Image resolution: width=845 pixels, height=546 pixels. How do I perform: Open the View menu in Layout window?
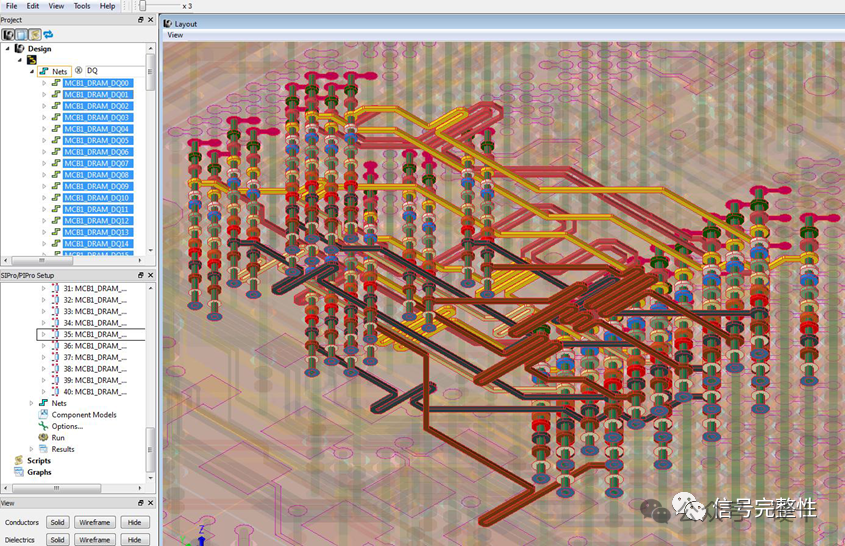click(x=175, y=35)
